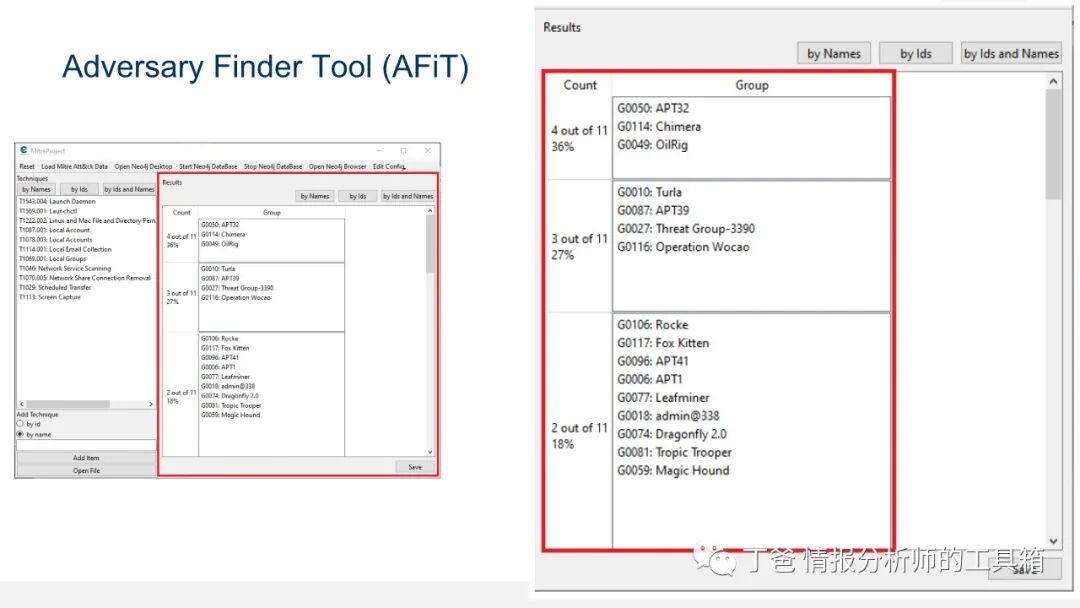Click the Techniques list horizontal scrollbar thumb
The width and height of the screenshot is (1080, 608).
coord(68,404)
